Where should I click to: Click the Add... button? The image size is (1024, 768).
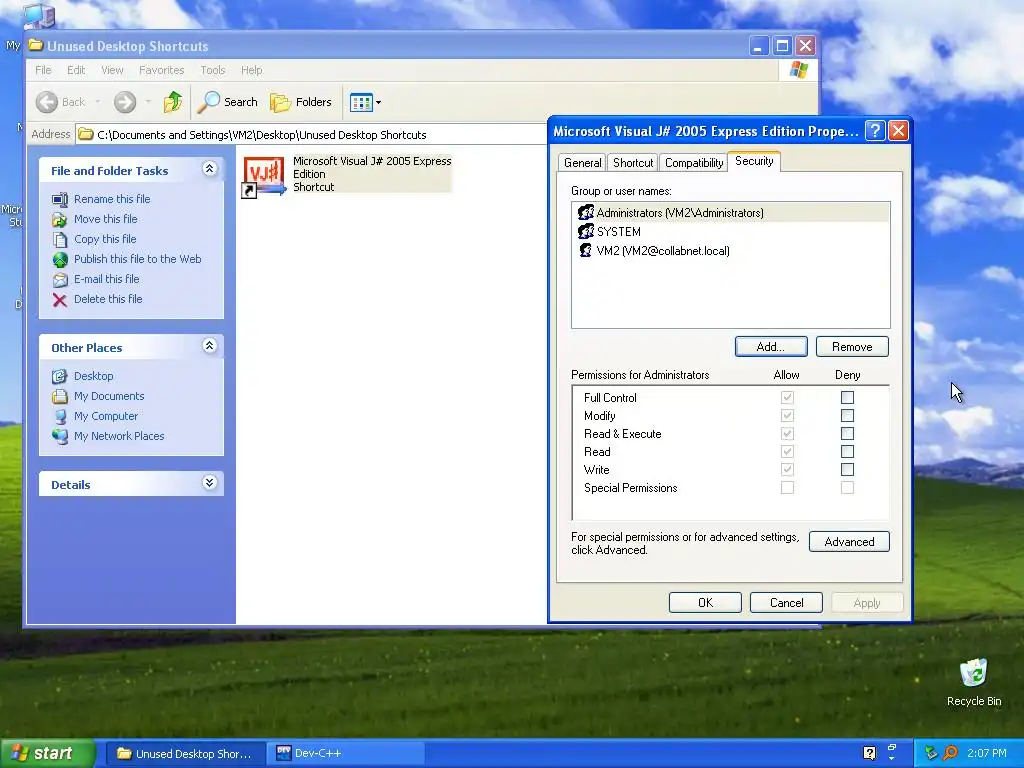771,347
